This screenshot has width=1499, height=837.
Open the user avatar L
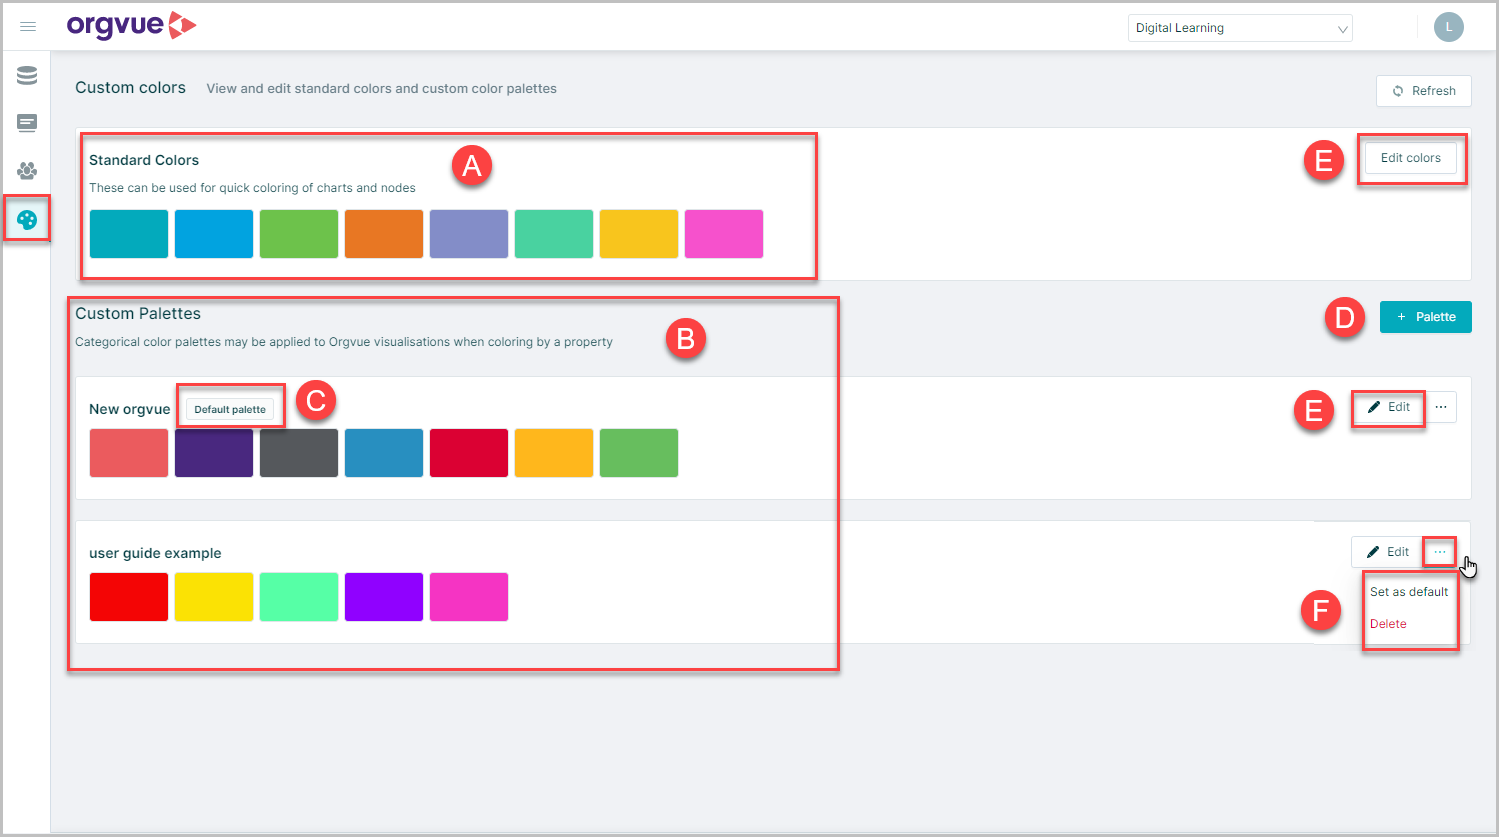click(1448, 27)
